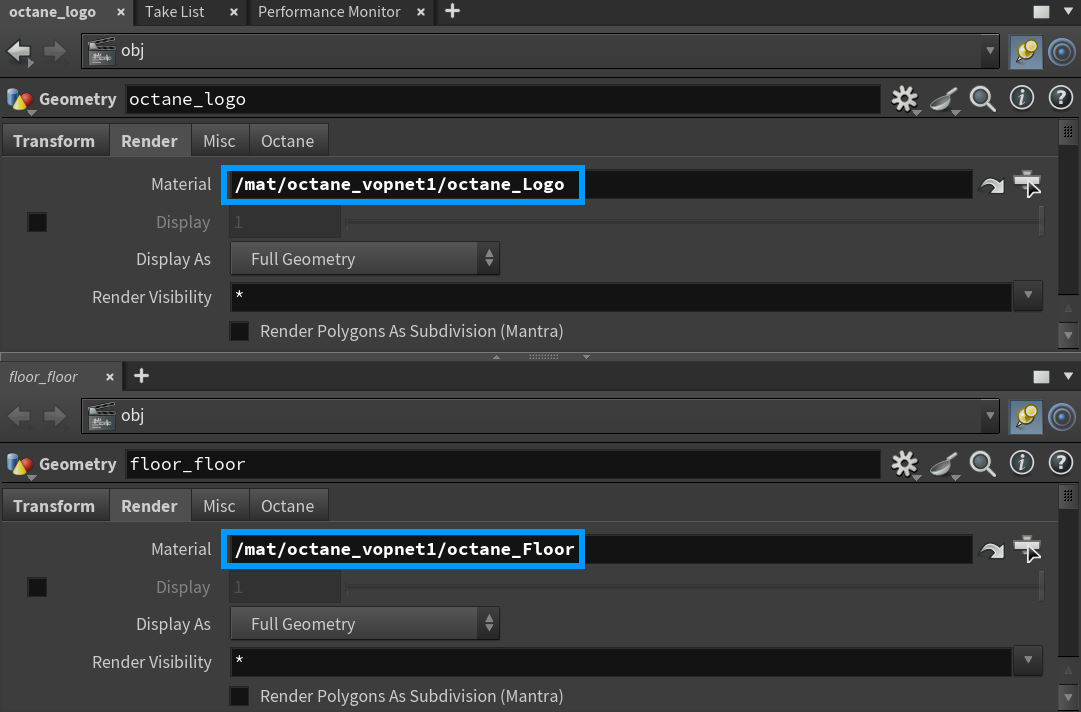This screenshot has width=1081, height=712.
Task: Jump to octane_Floor material using arrow icon
Action: pos(991,550)
